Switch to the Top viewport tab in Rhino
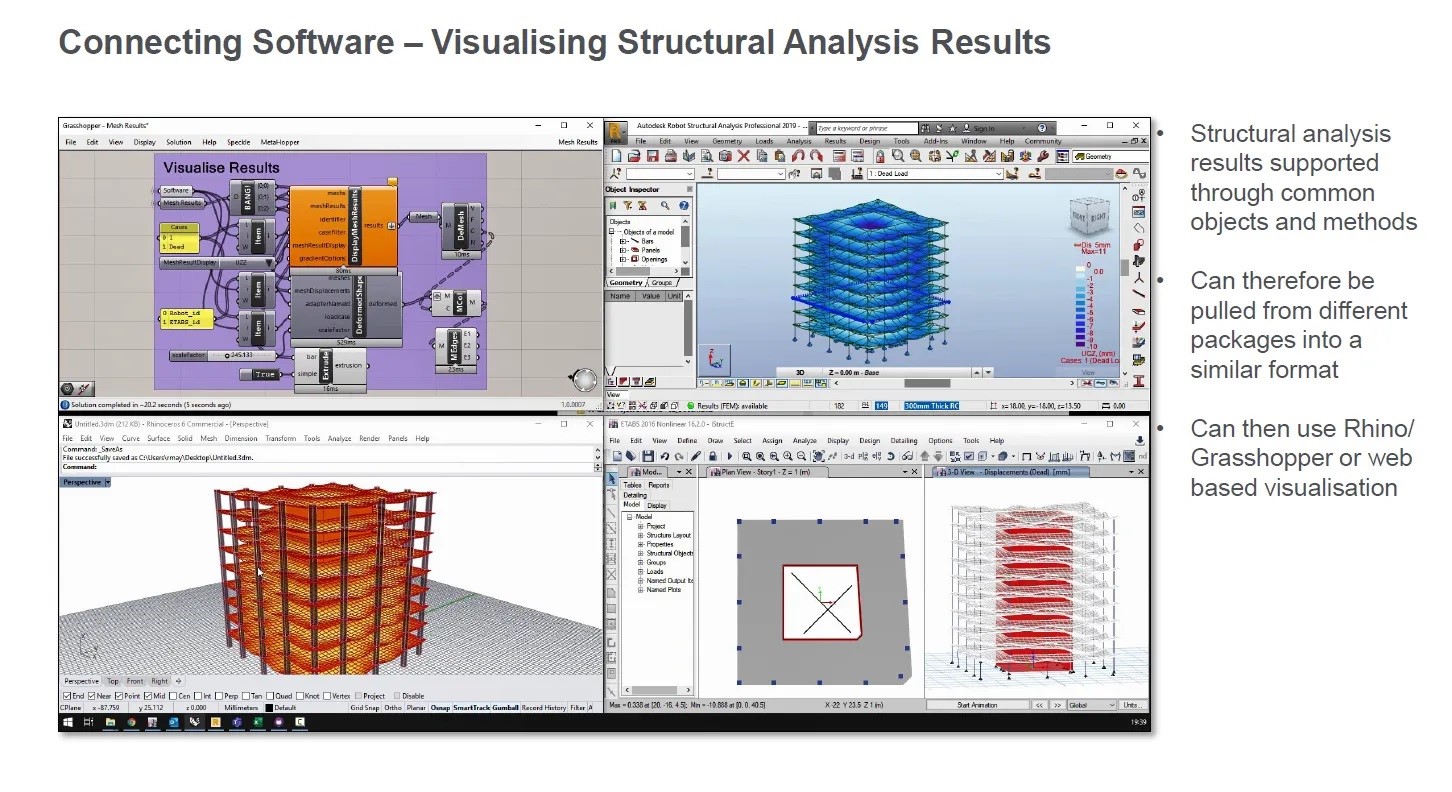The image size is (1452, 792). coord(113,681)
